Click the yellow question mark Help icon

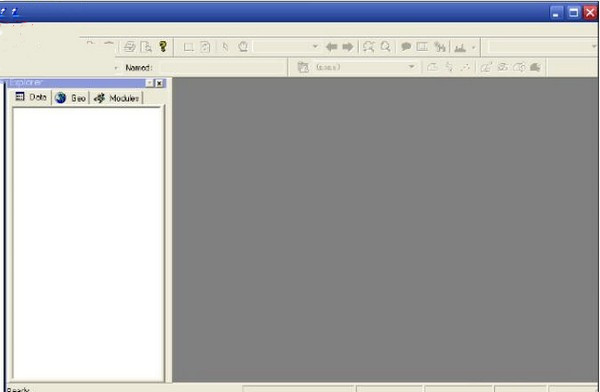pyautogui.click(x=163, y=46)
